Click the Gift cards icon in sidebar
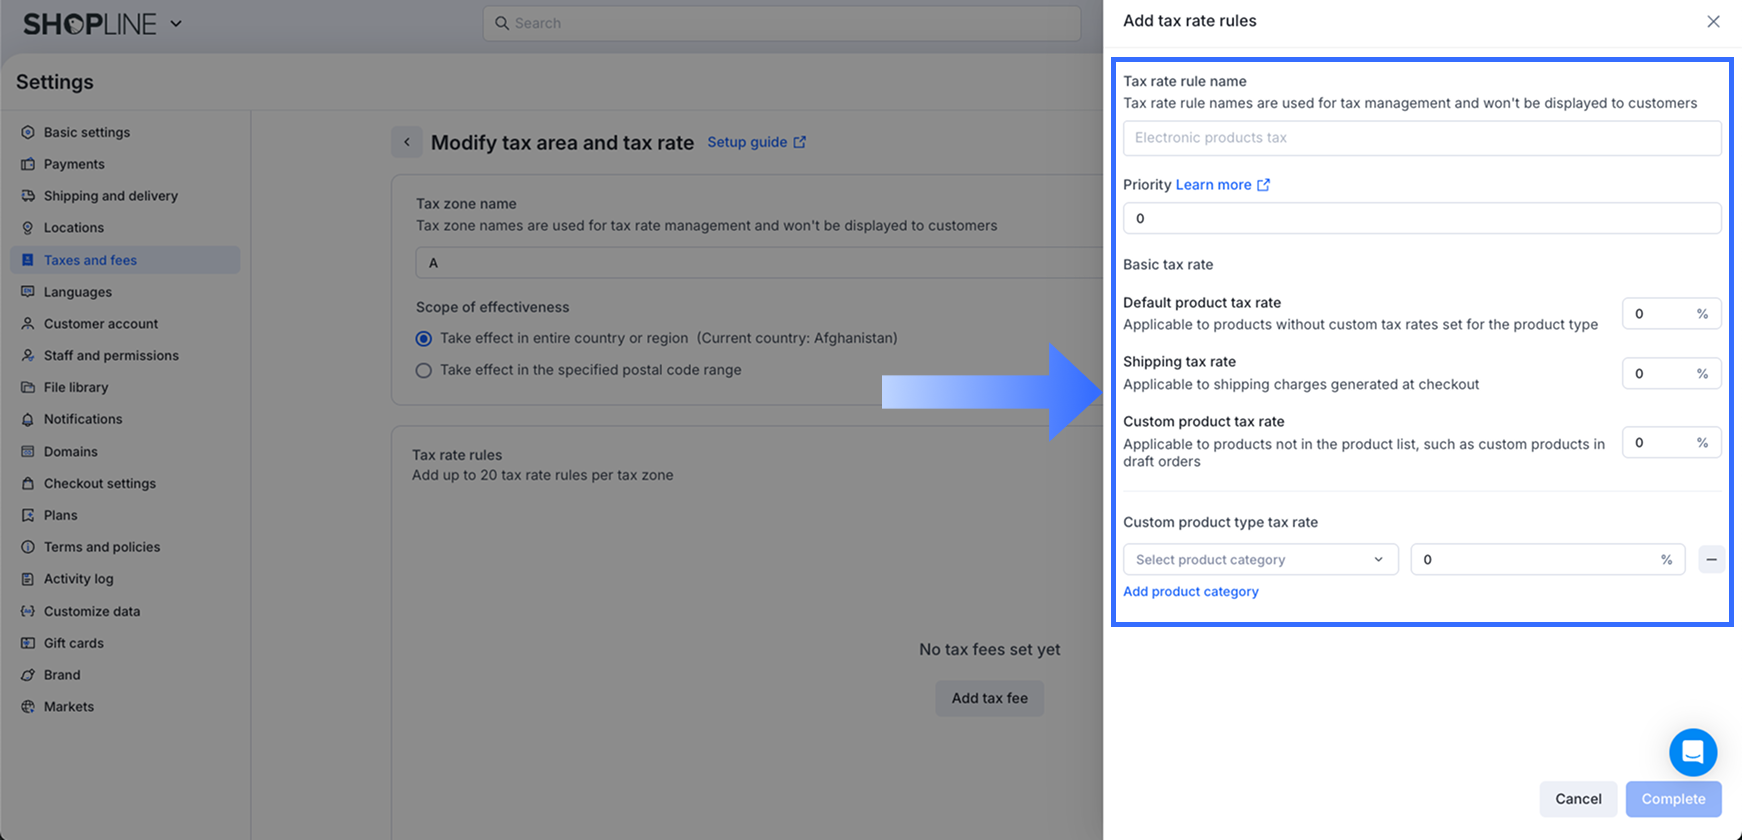 pos(28,643)
